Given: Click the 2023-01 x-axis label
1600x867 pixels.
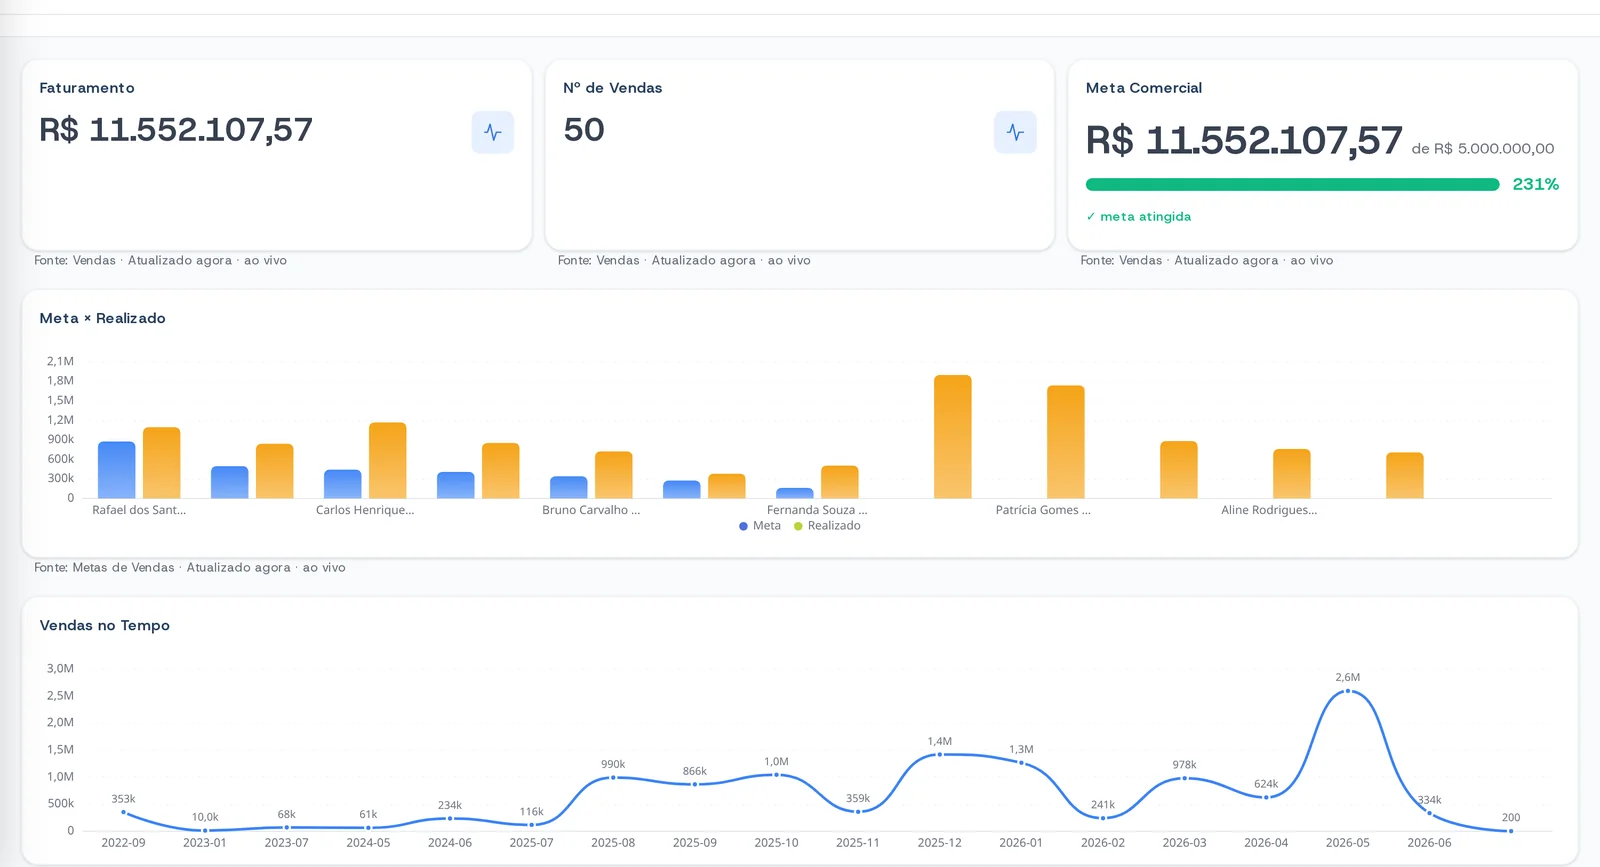Looking at the screenshot, I should [x=205, y=843].
